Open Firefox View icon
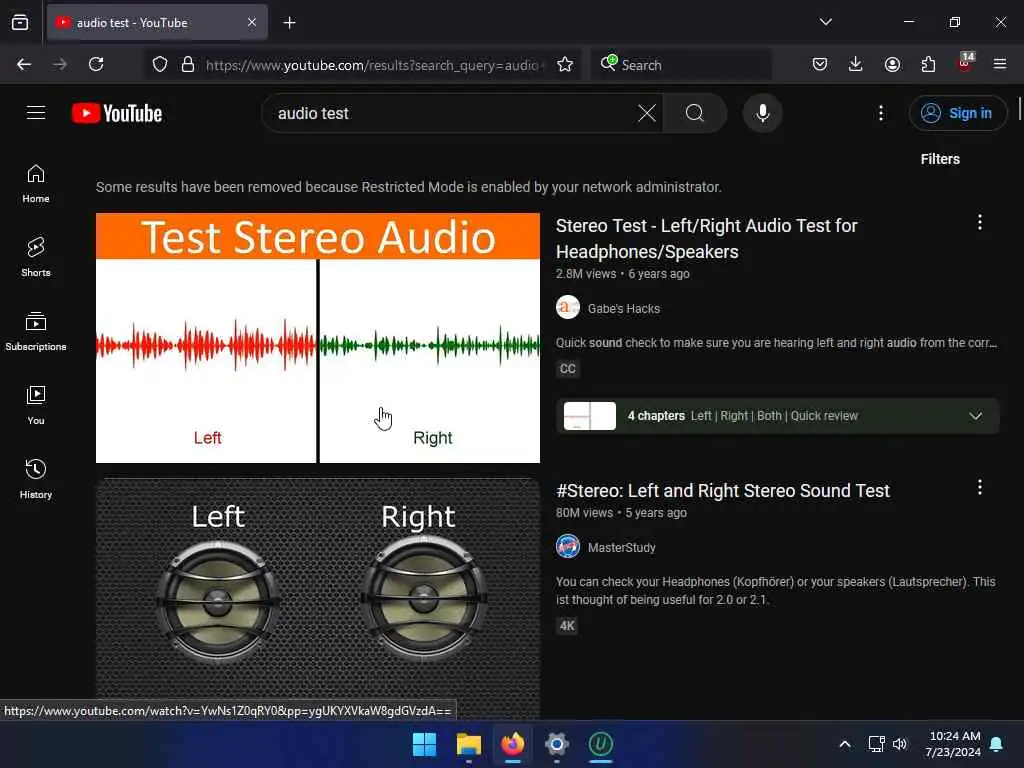Image resolution: width=1024 pixels, height=768 pixels. pos(20,22)
